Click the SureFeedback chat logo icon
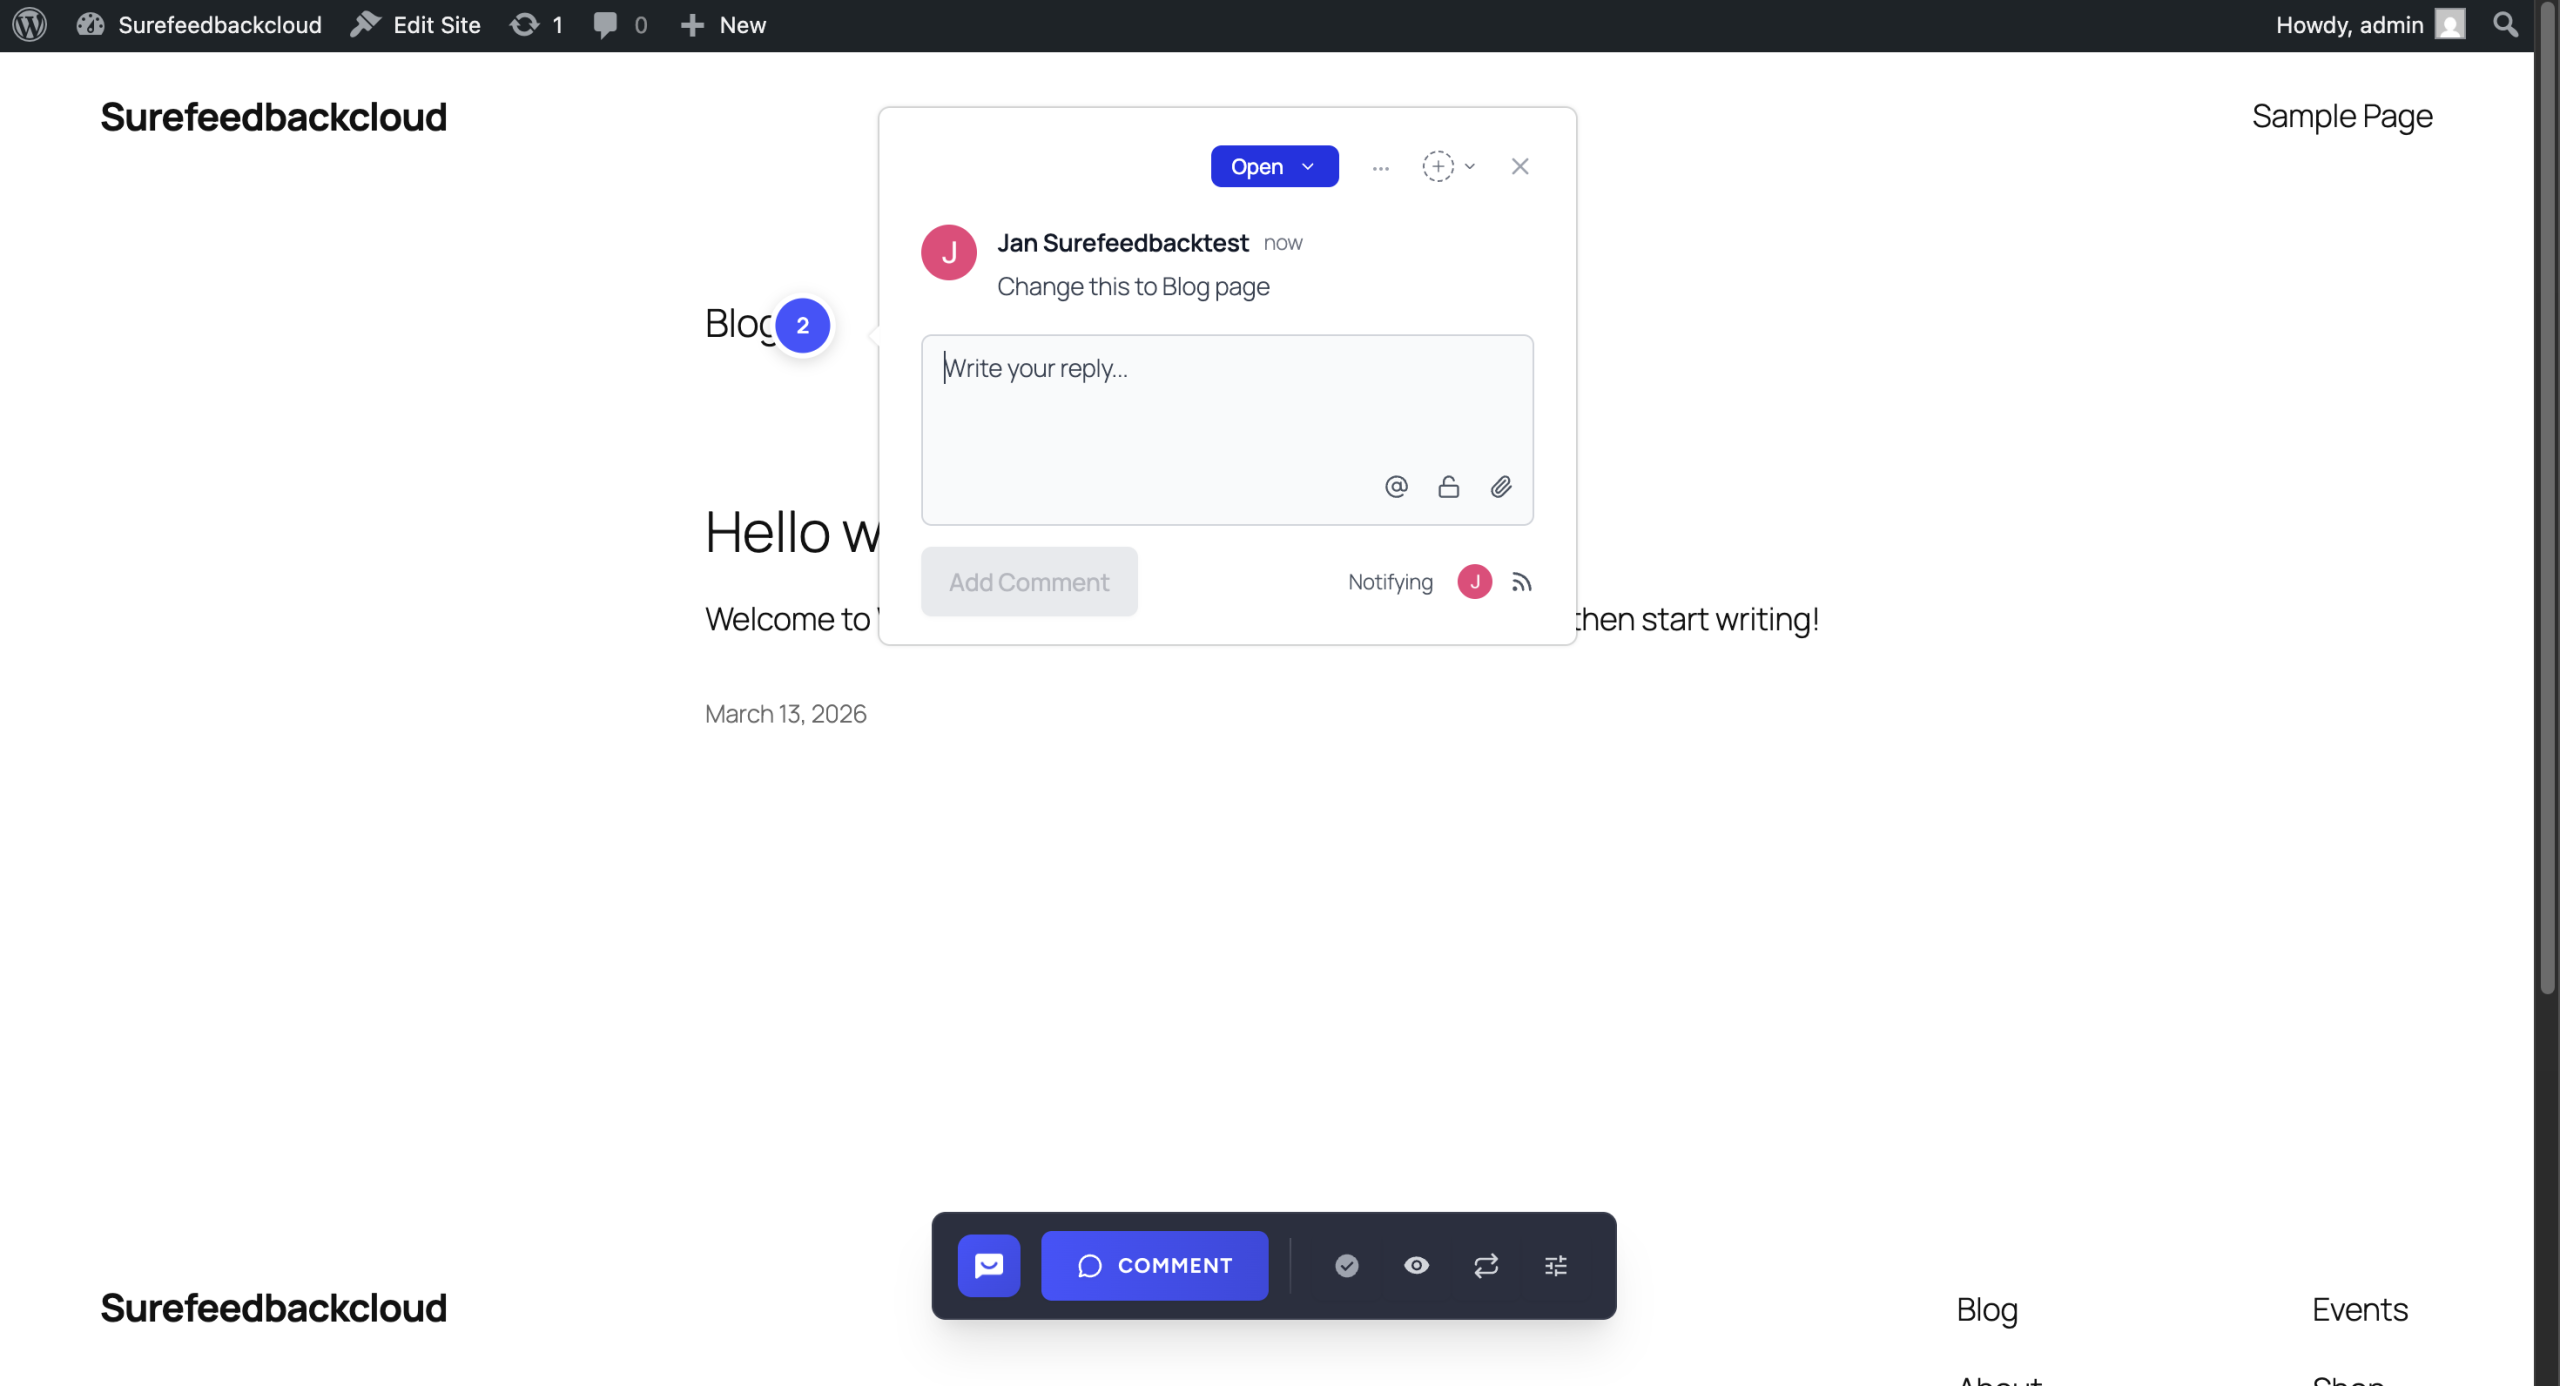This screenshot has height=1386, width=2560. [988, 1265]
